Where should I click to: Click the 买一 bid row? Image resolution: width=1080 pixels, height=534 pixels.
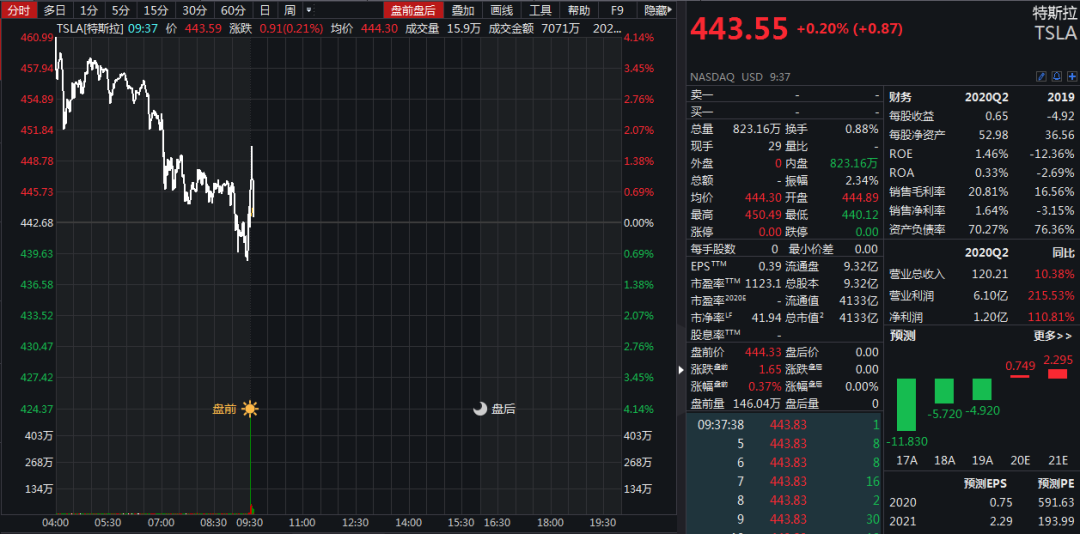(785, 112)
